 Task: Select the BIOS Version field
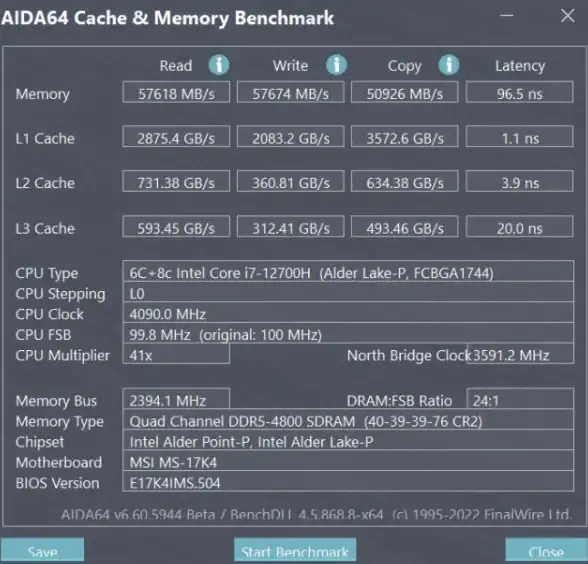tap(348, 482)
